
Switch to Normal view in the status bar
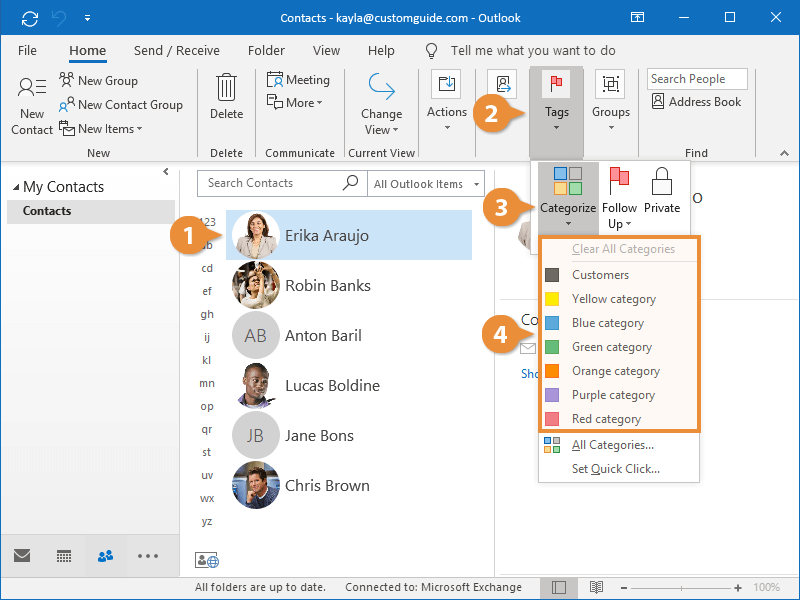pos(559,587)
